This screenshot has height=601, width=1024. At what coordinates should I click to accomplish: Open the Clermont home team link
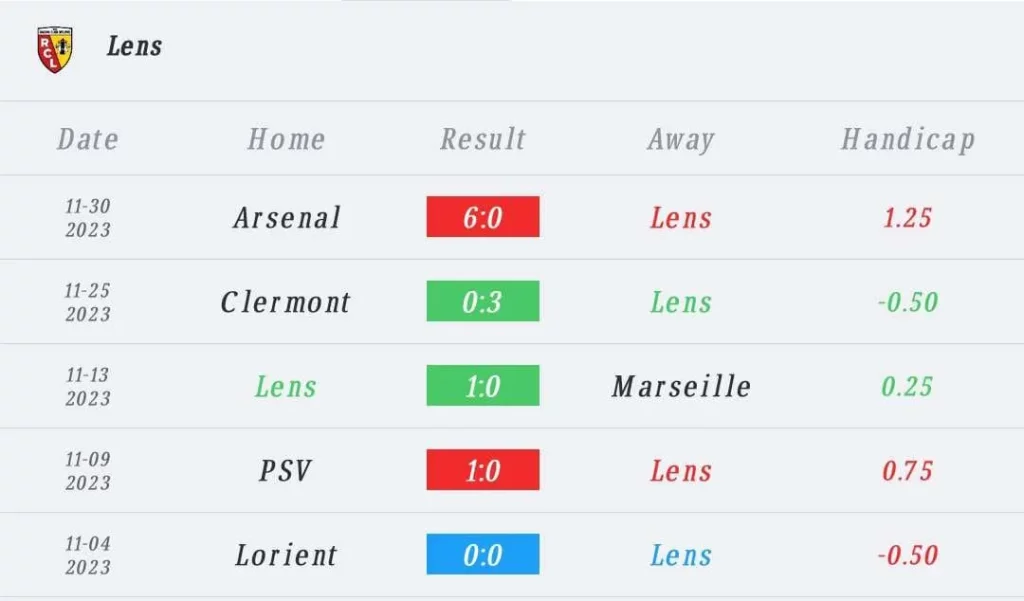click(x=285, y=302)
